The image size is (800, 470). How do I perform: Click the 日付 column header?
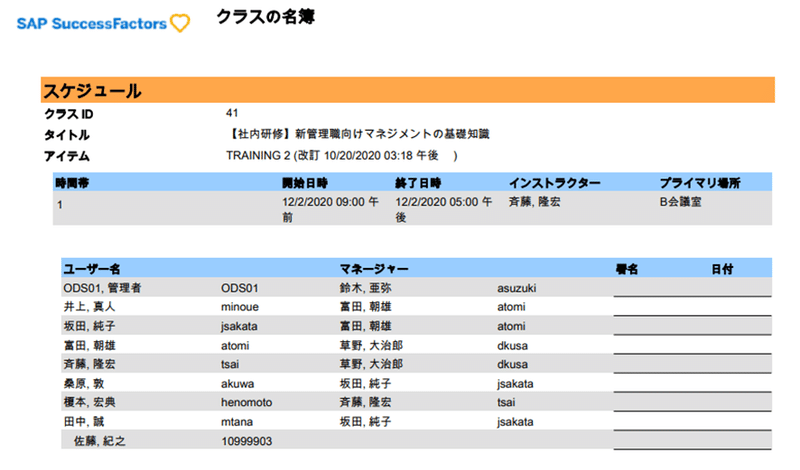point(722,269)
